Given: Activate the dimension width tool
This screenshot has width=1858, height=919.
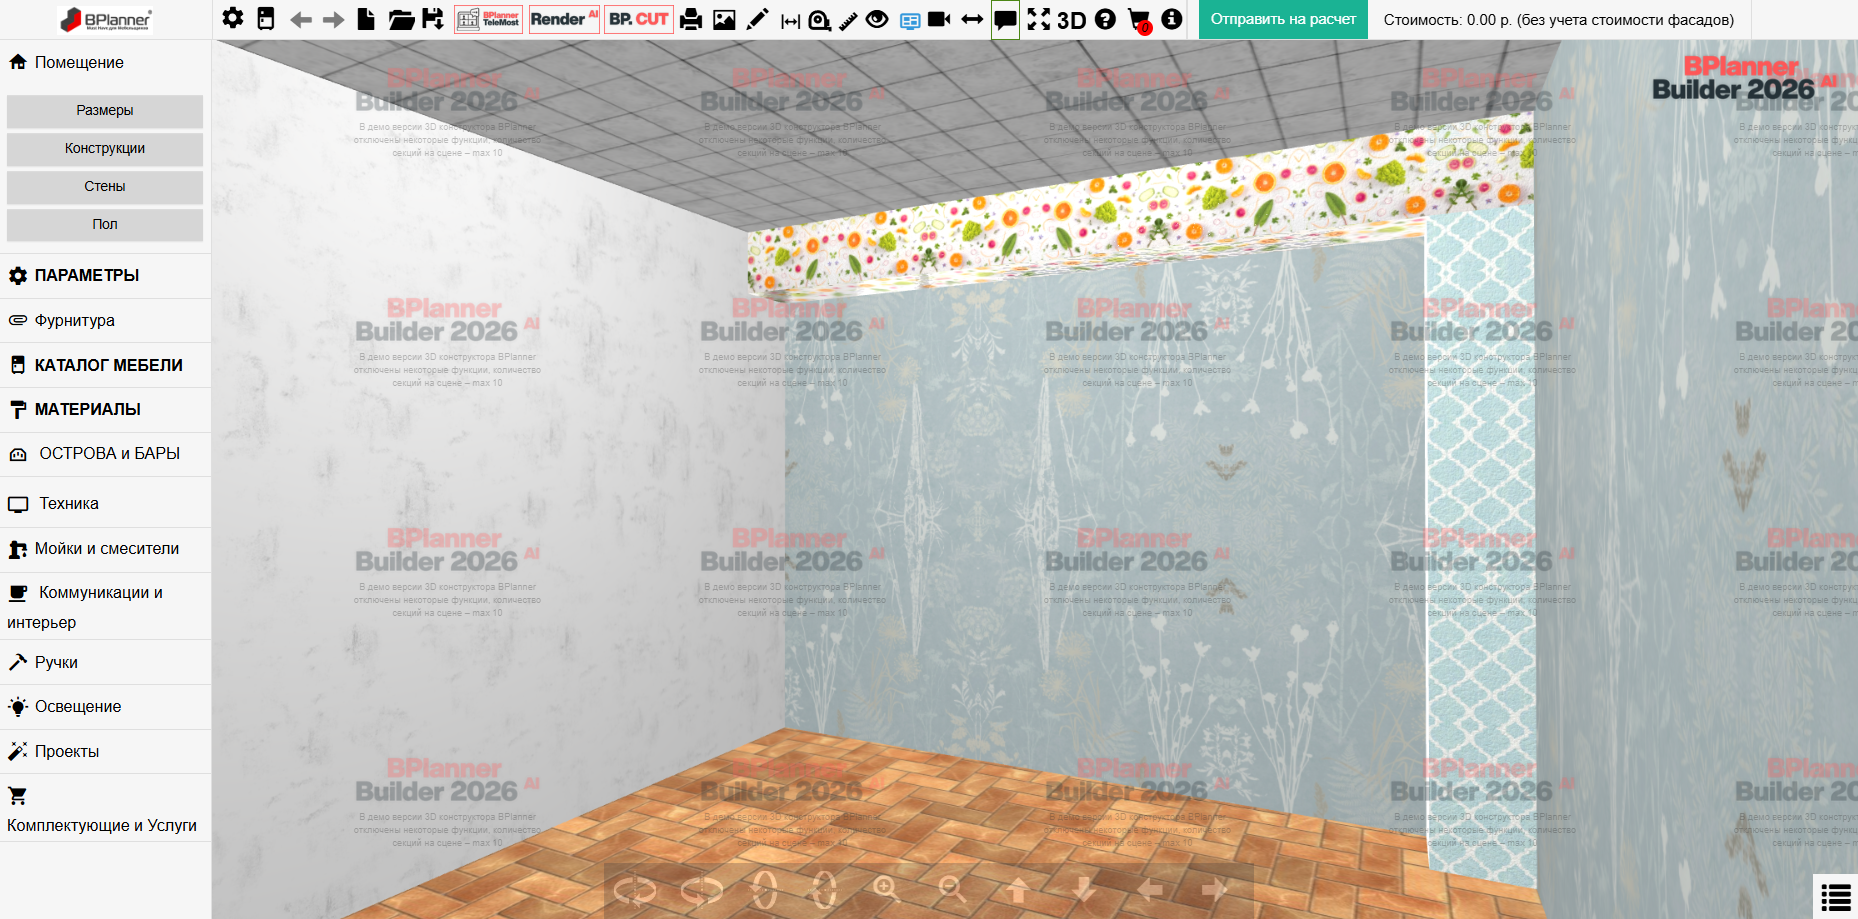Looking at the screenshot, I should (x=791, y=20).
